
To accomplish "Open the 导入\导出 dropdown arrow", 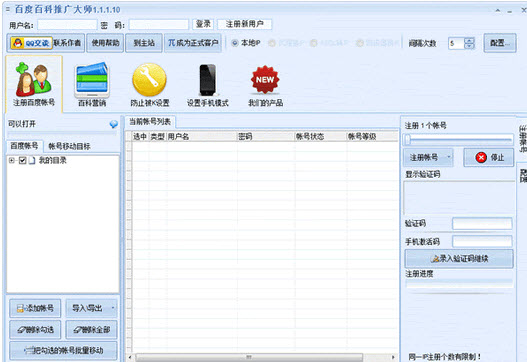I will click(113, 308).
